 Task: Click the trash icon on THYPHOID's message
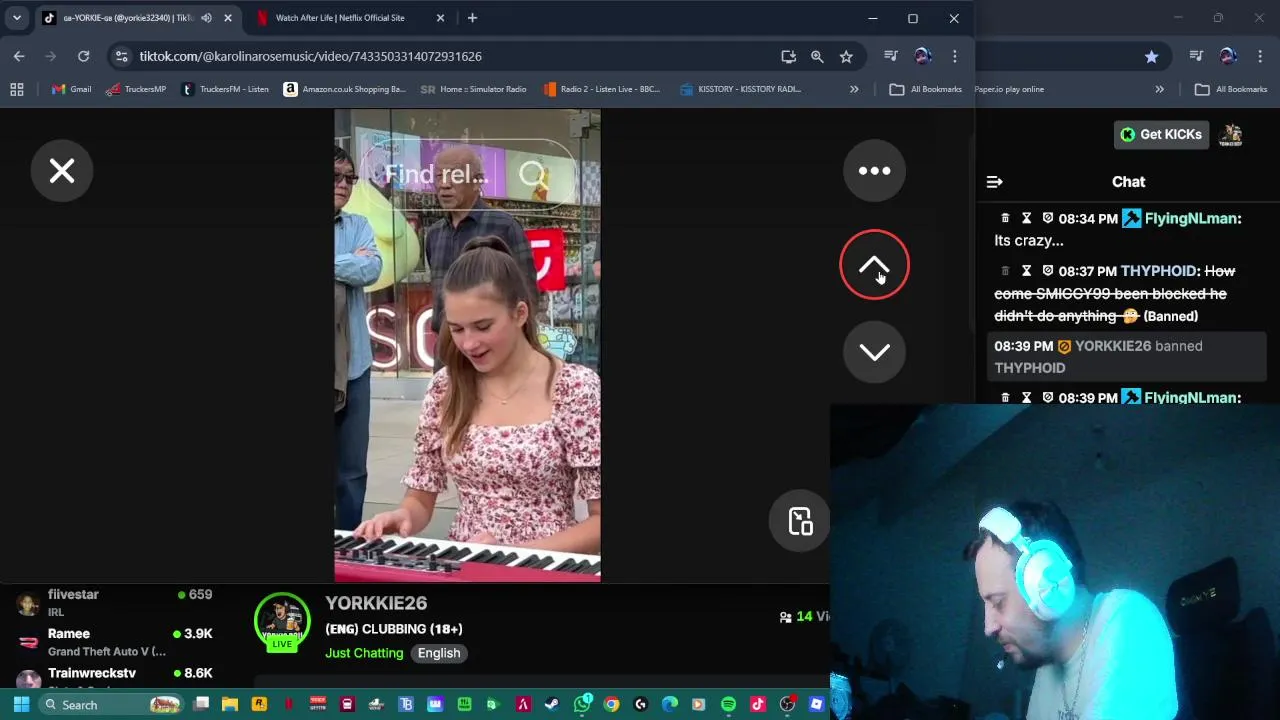(1005, 271)
